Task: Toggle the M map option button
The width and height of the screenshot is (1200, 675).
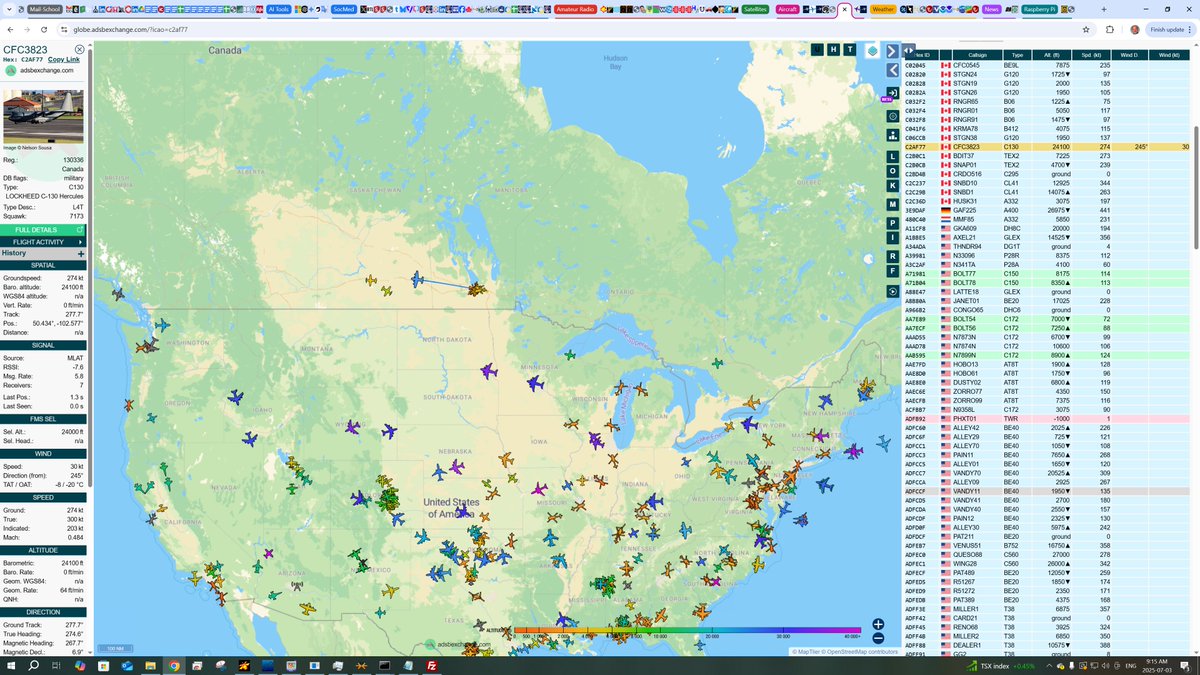Action: pyautogui.click(x=893, y=204)
